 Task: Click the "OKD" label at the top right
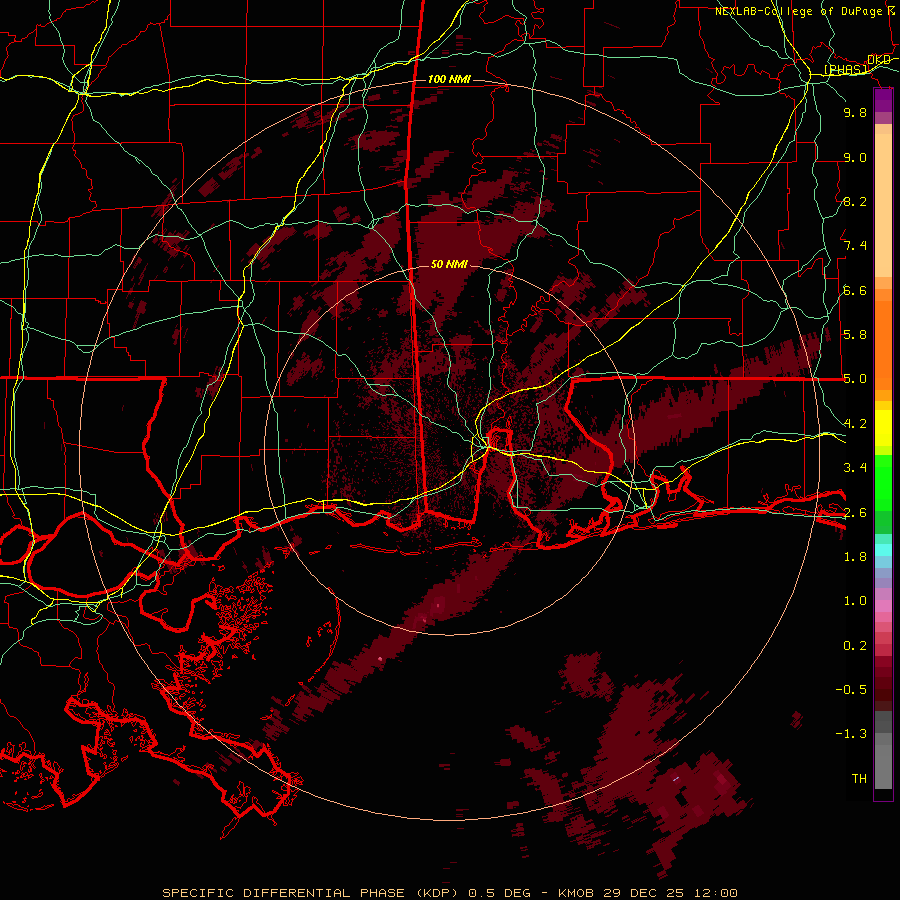[879, 60]
